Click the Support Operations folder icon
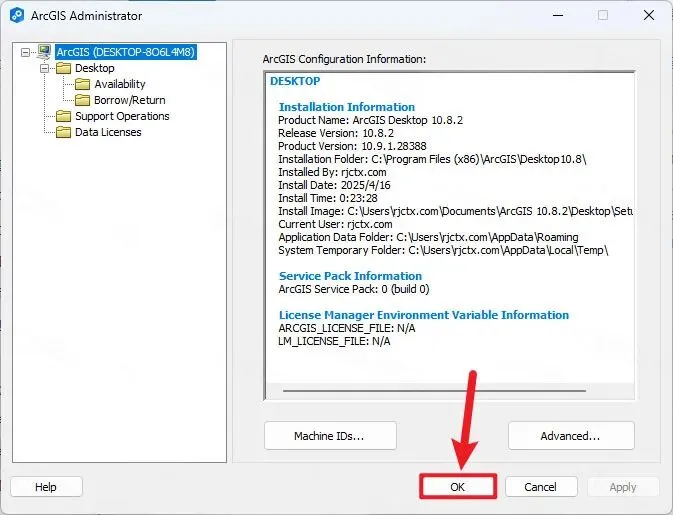This screenshot has width=673, height=515. click(64, 116)
